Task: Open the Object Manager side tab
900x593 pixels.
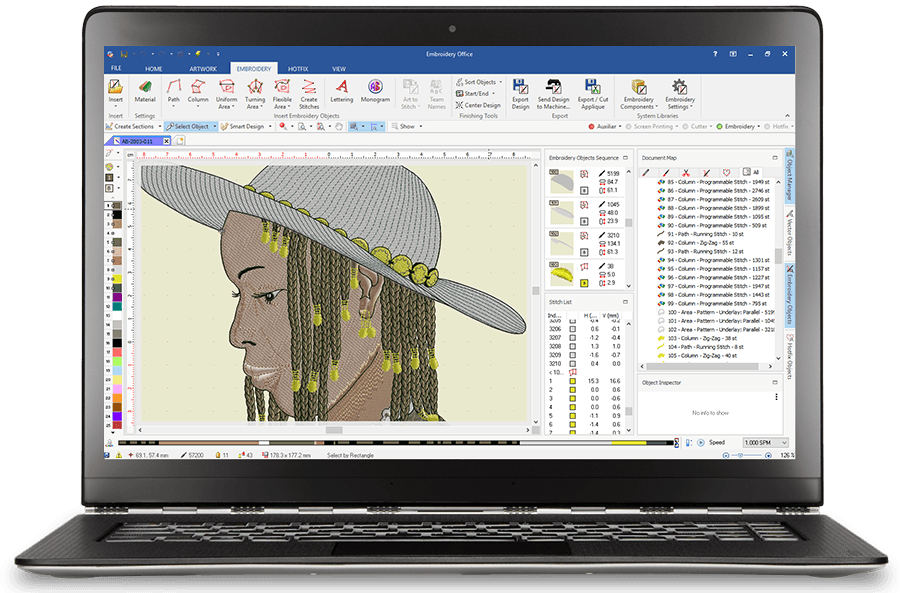Action: [790, 175]
